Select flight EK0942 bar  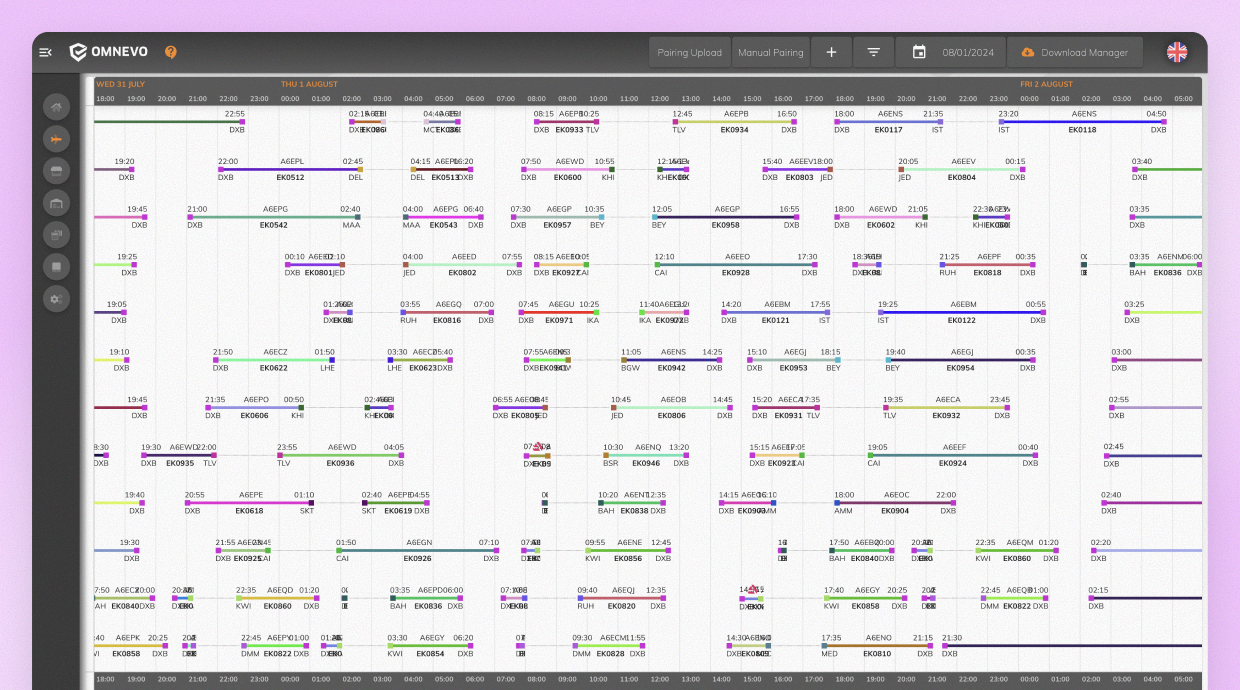pos(671,359)
